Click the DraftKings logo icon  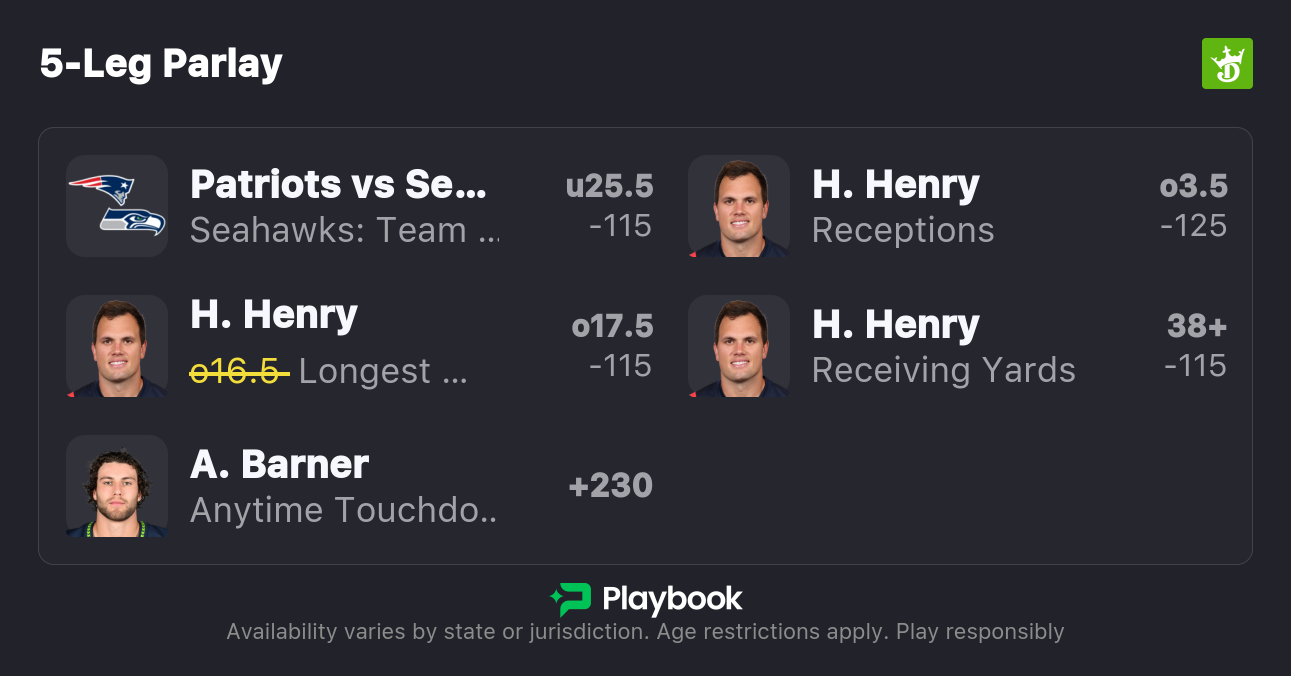point(1226,64)
